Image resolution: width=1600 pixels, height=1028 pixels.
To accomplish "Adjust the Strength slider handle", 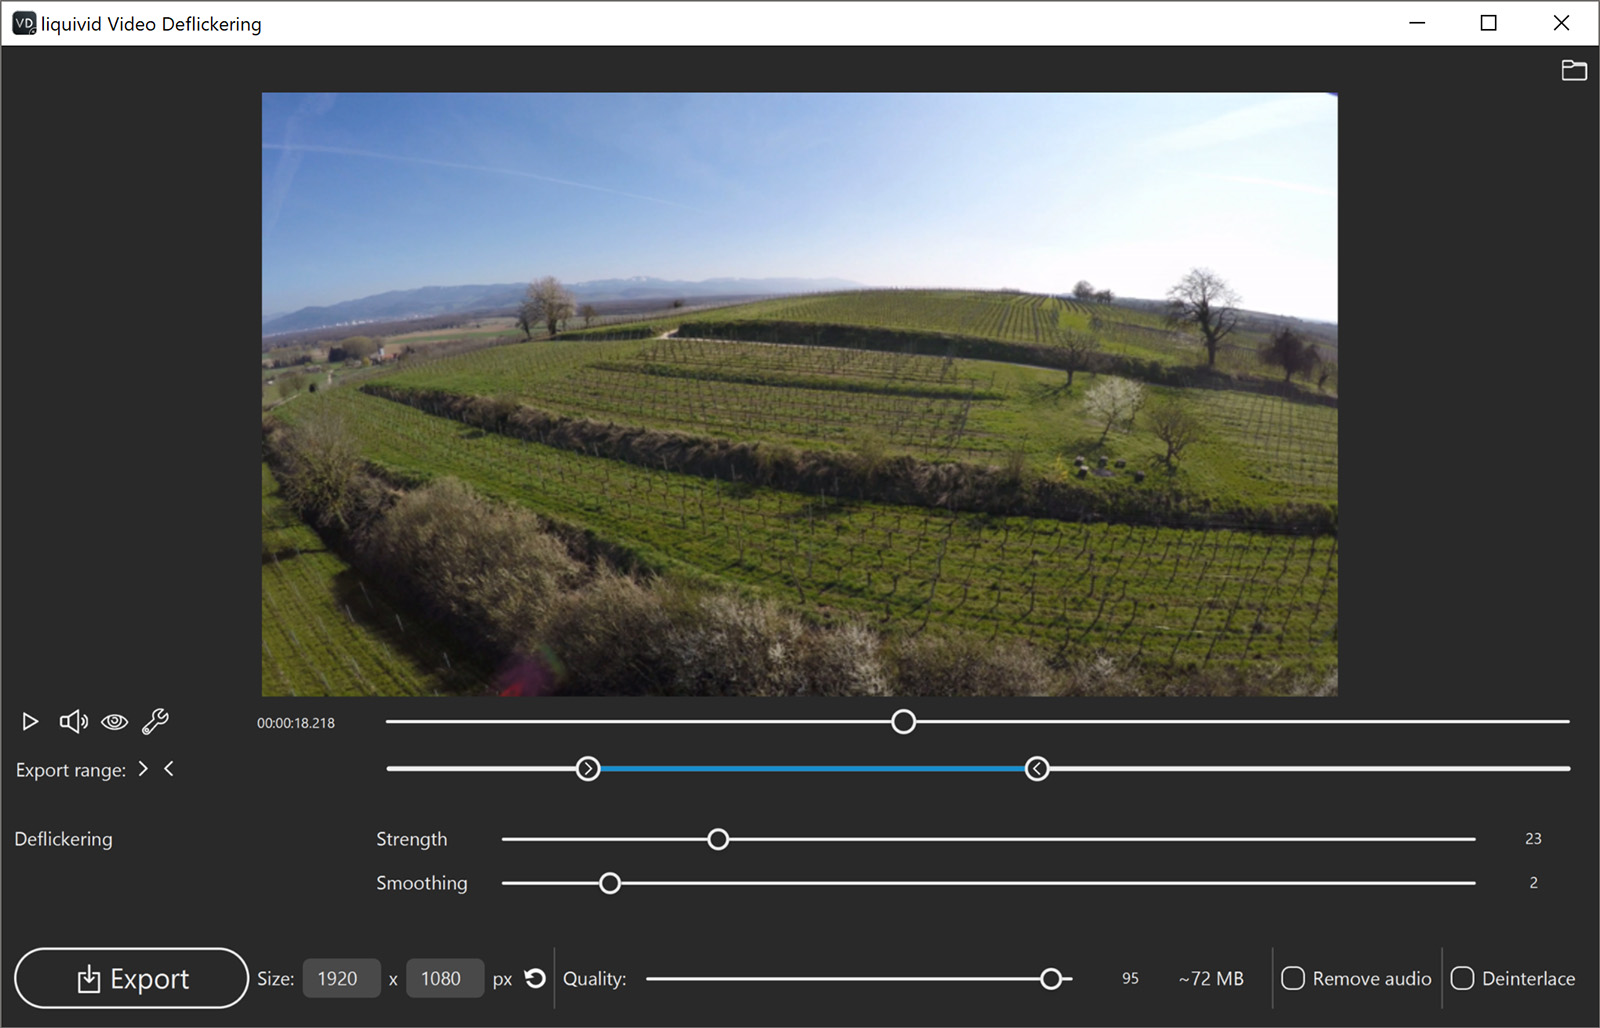I will [718, 839].
